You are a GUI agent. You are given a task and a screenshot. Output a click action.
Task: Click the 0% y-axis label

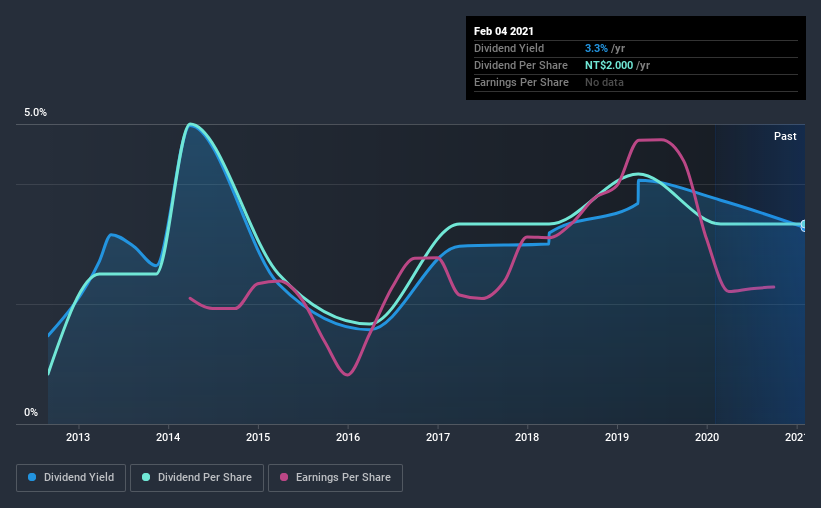coord(31,413)
